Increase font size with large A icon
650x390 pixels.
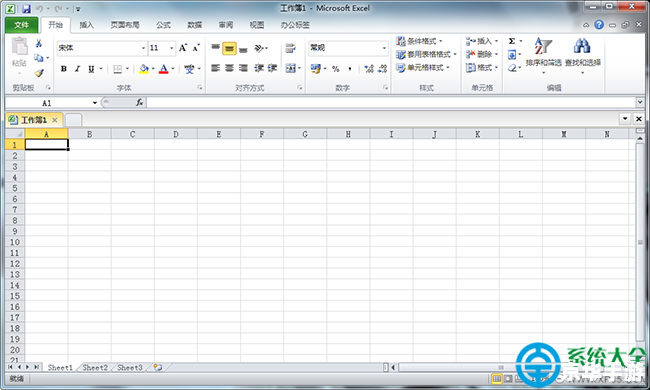coord(183,48)
